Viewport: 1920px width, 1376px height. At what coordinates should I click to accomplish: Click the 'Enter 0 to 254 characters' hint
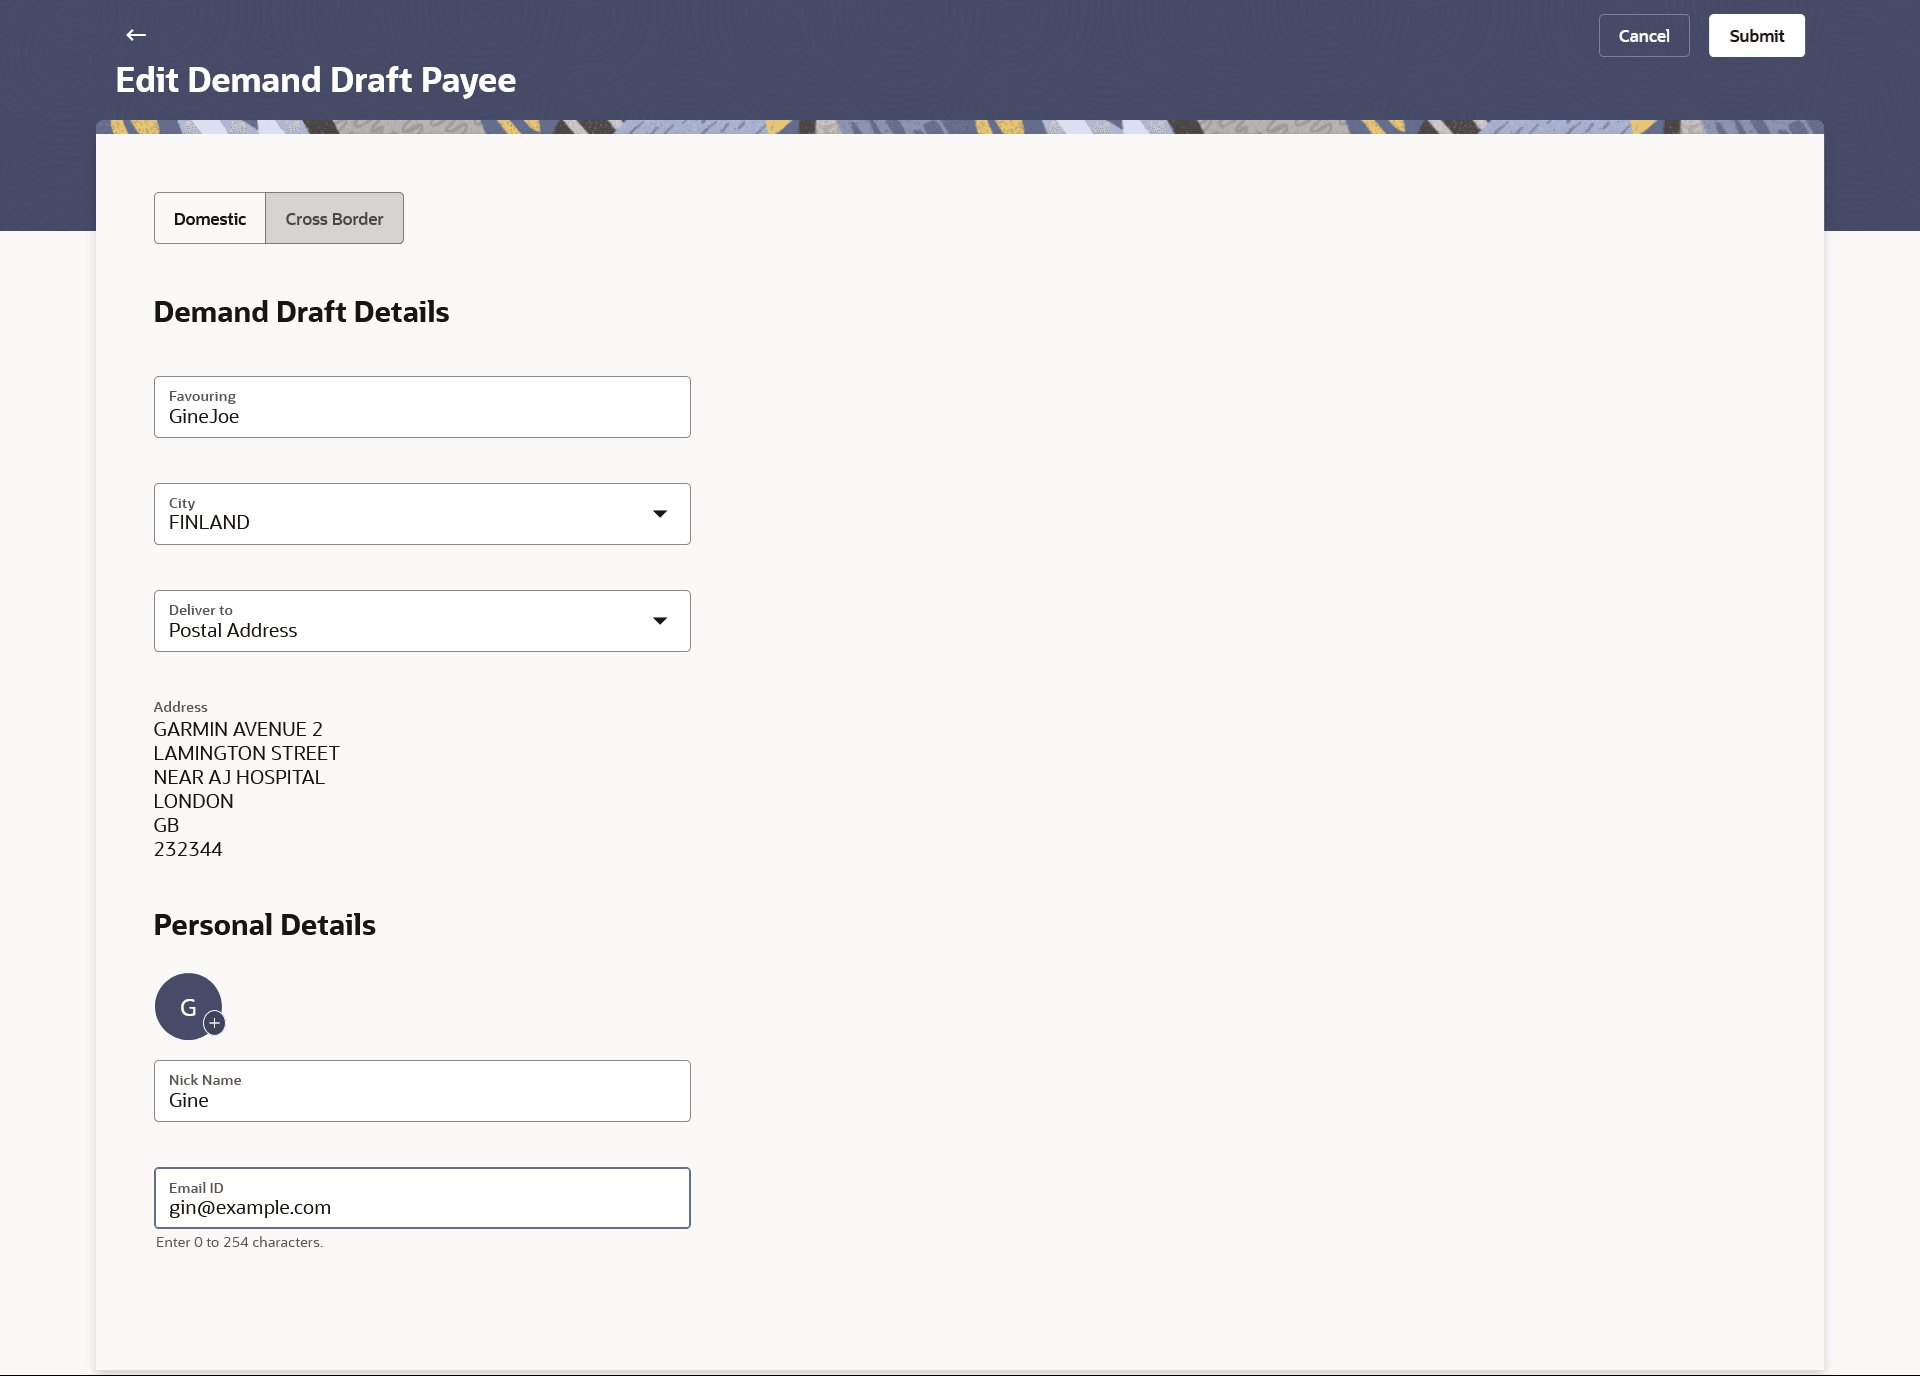coord(239,1243)
